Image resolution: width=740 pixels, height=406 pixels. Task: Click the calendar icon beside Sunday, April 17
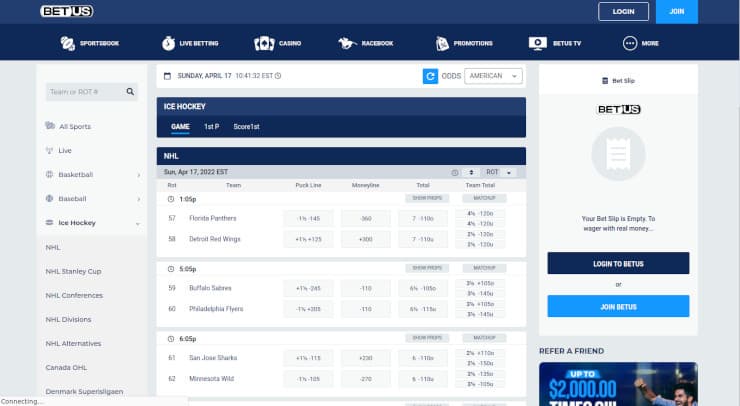tap(167, 76)
